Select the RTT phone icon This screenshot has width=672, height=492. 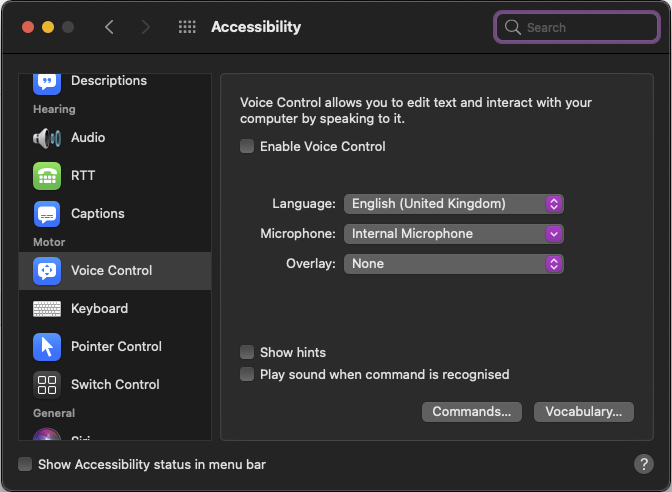[x=47, y=176]
